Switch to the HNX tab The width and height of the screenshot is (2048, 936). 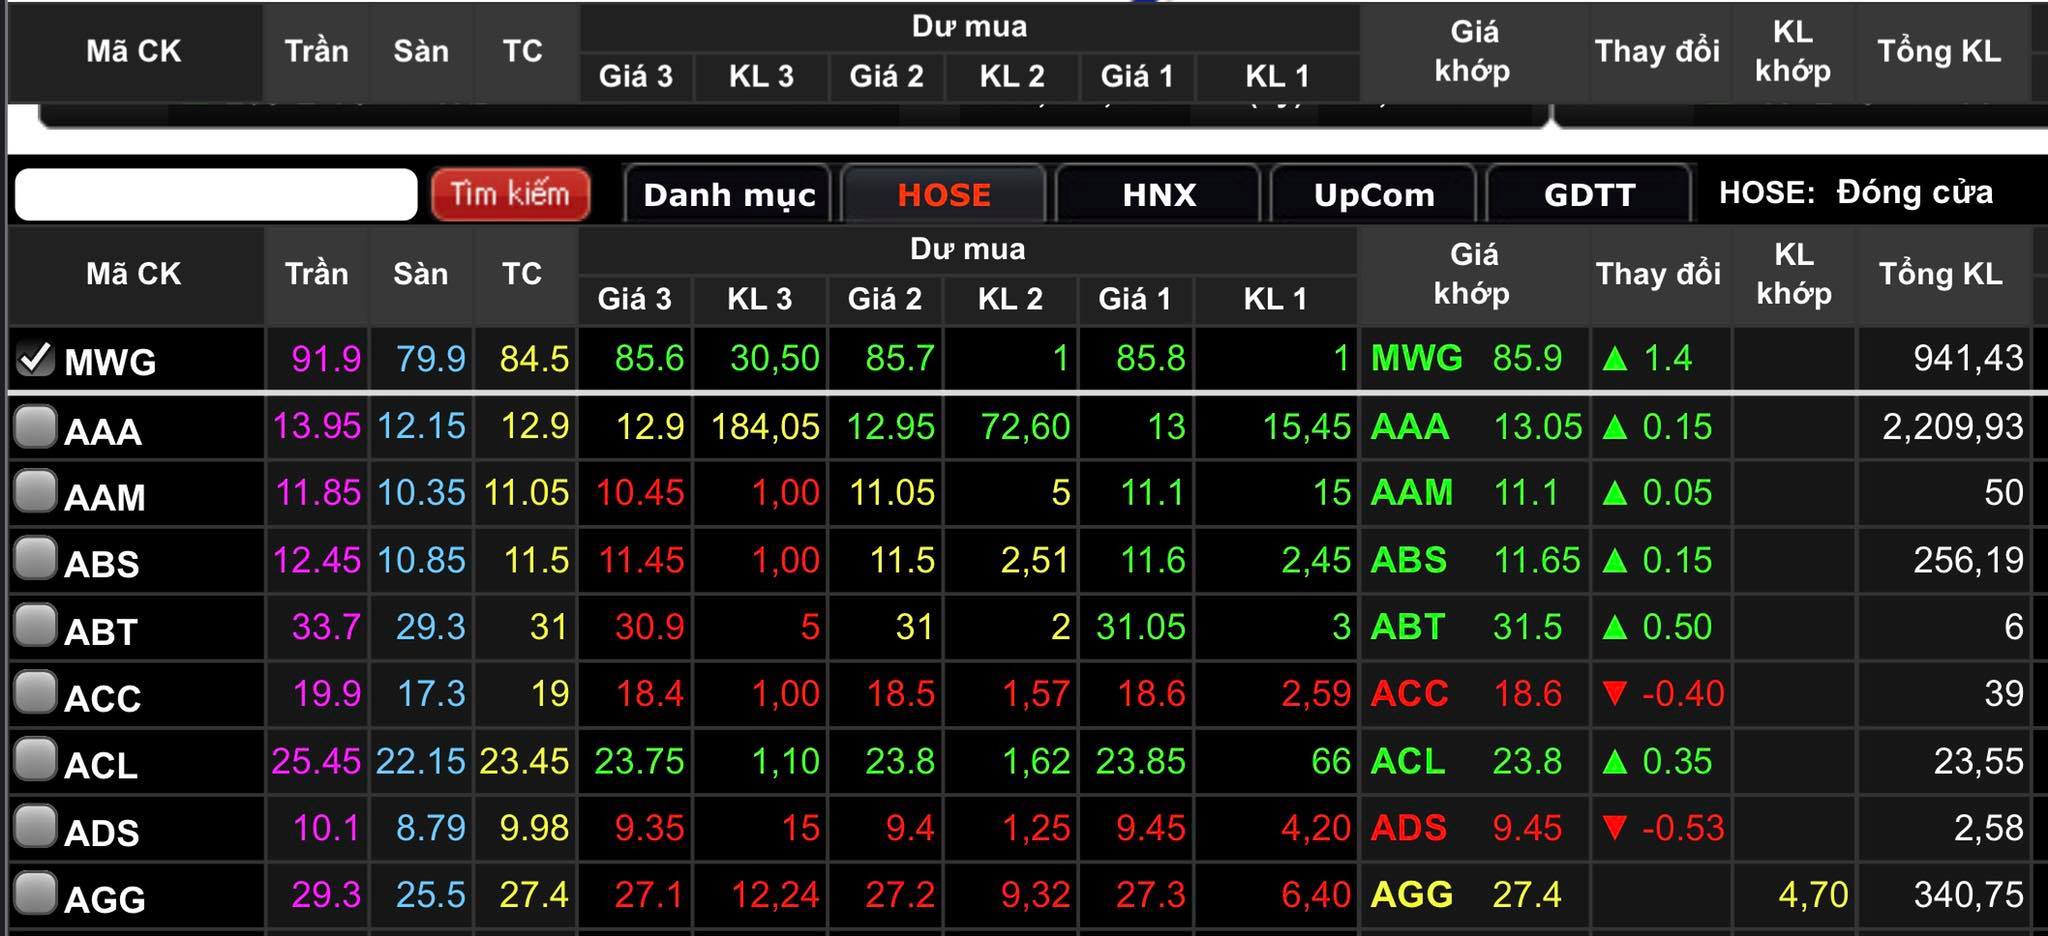click(1159, 194)
